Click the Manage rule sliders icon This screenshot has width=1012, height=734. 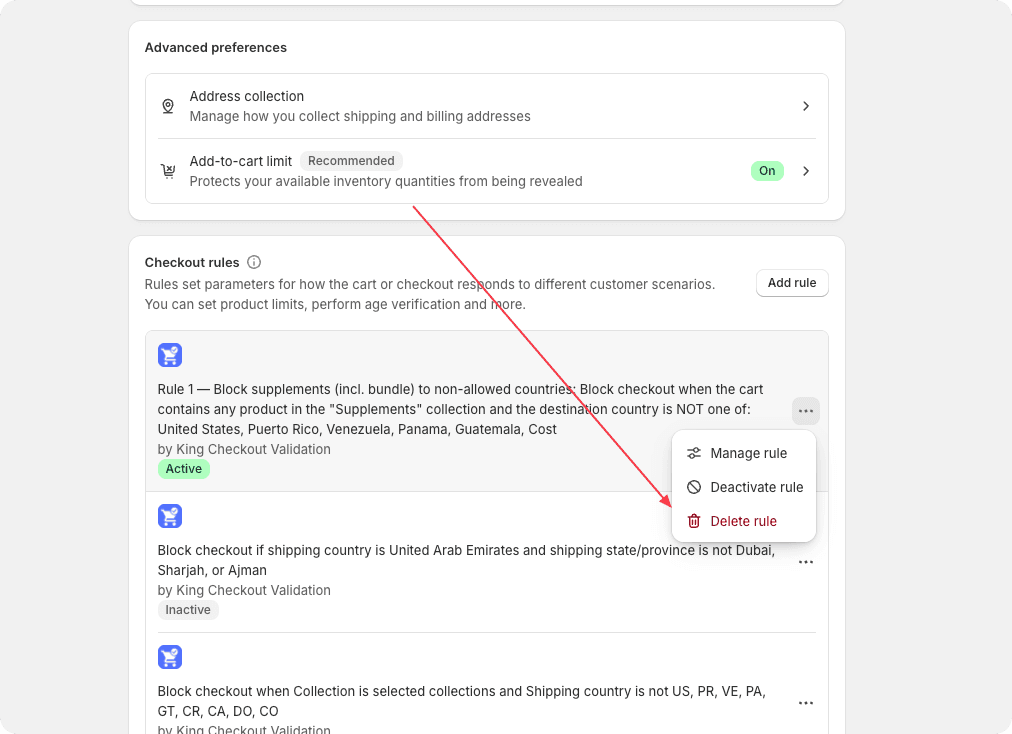tap(694, 453)
